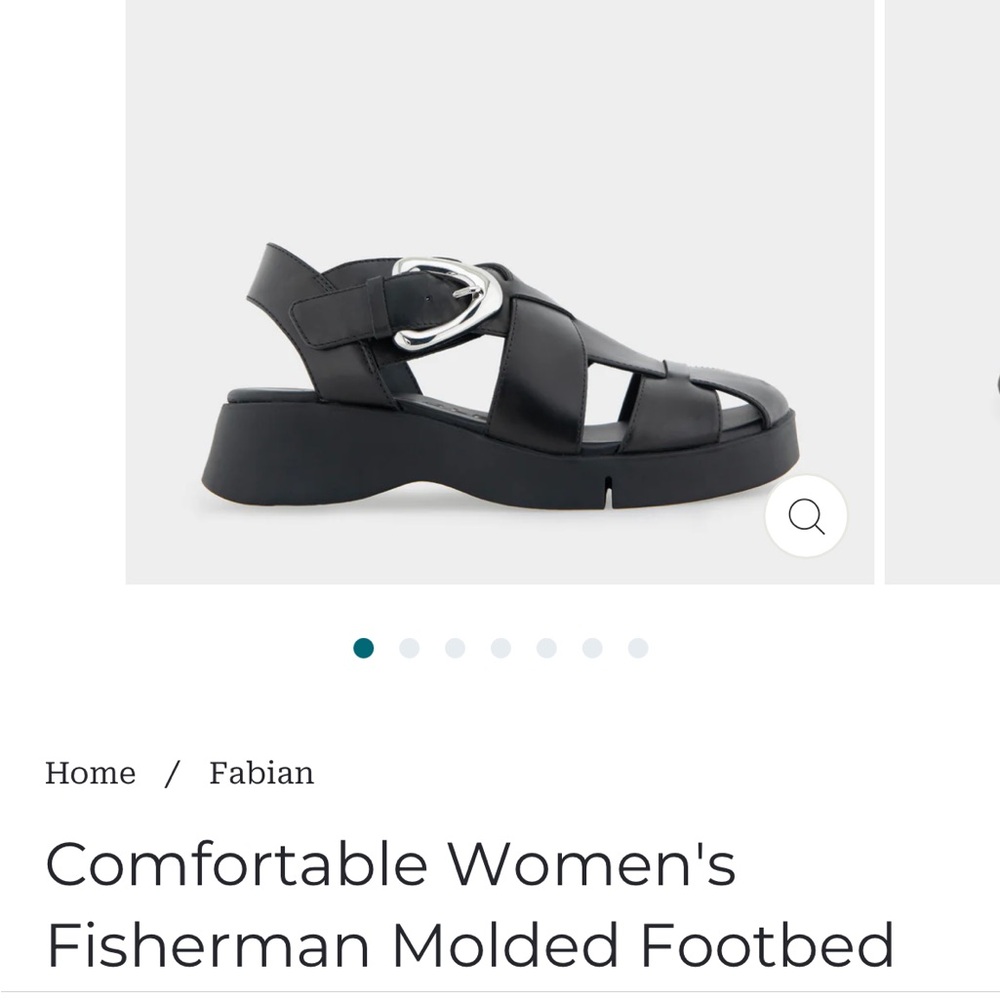Viewport: 1000px width, 1000px height.
Task: Jump to the sixth image using its dot
Action: 590,649
